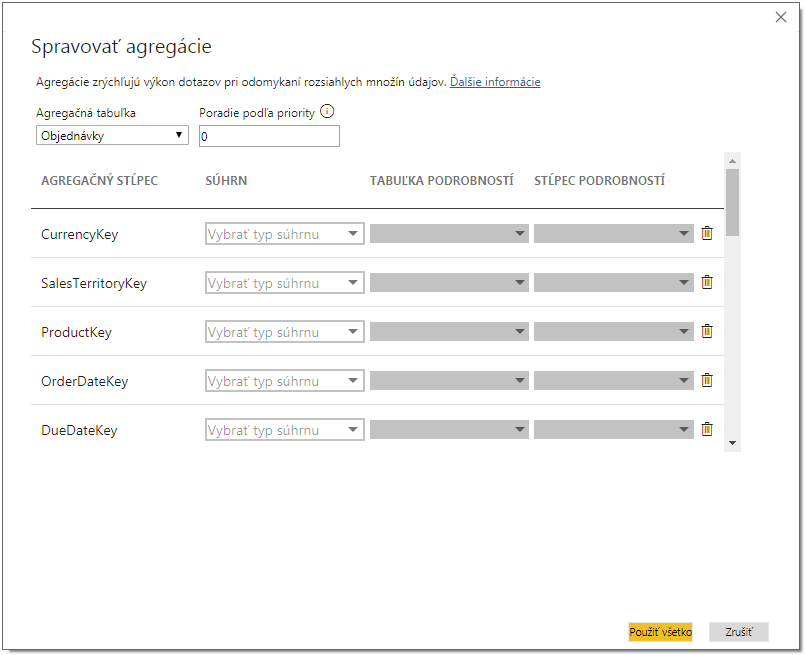Click the STĹPEC PODROBNOSTÍ column header
The width and height of the screenshot is (805, 655).
[x=600, y=181]
